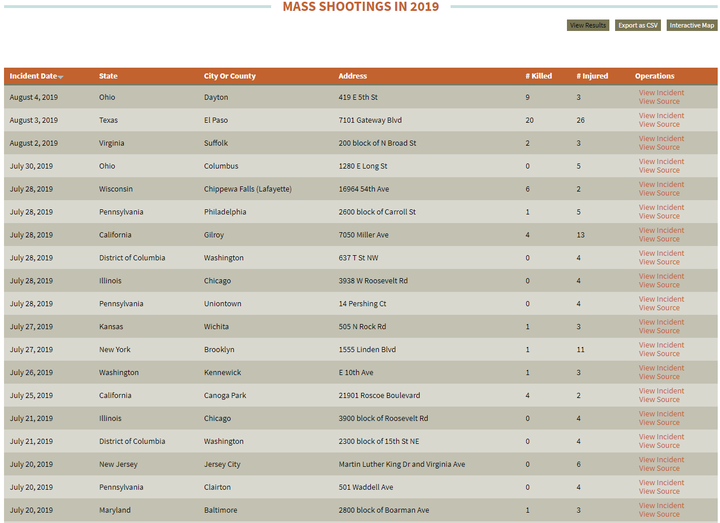Screen dimensions: 720x523
Task: Click city cell Chippewa Falls (Lafayette)
Action: 248,189
